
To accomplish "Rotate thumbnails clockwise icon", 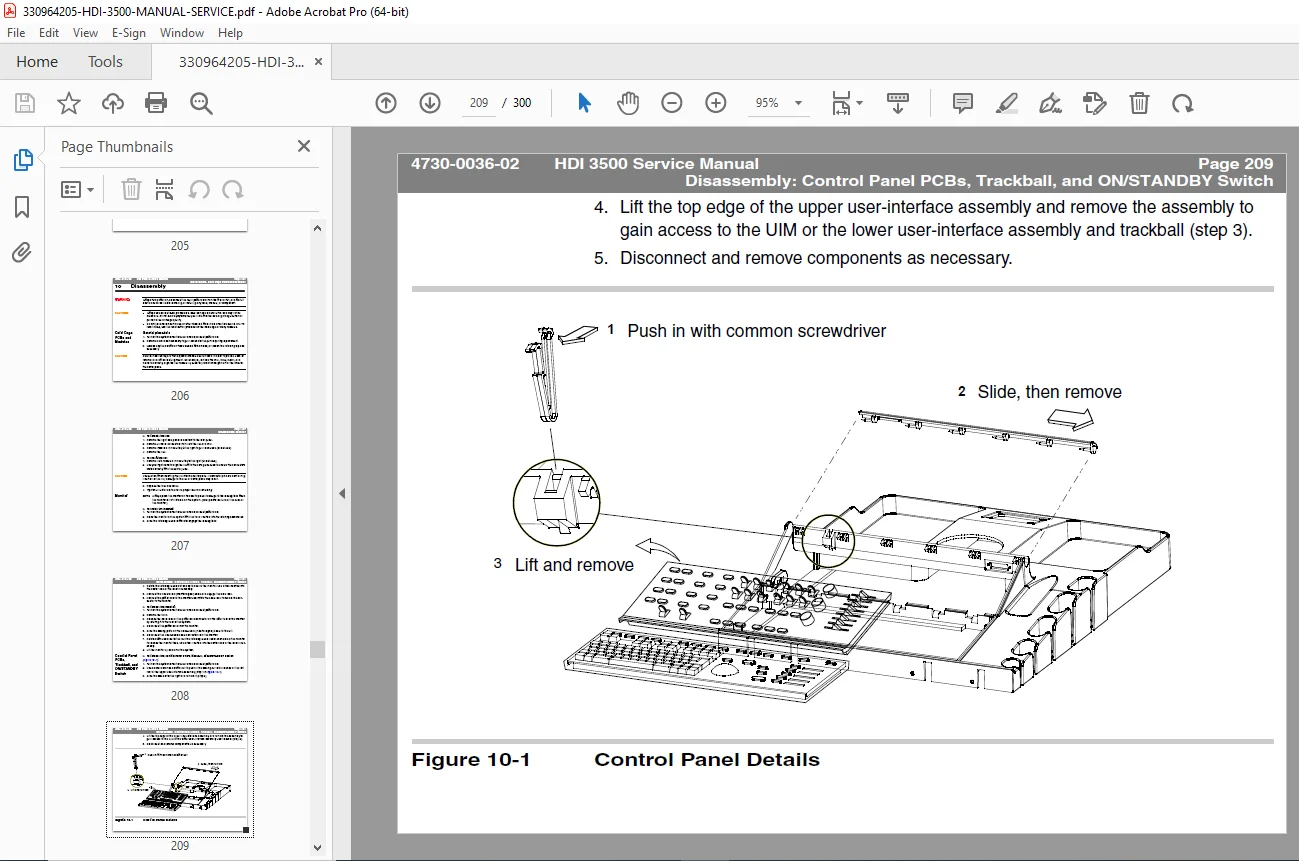I will pos(233,189).
